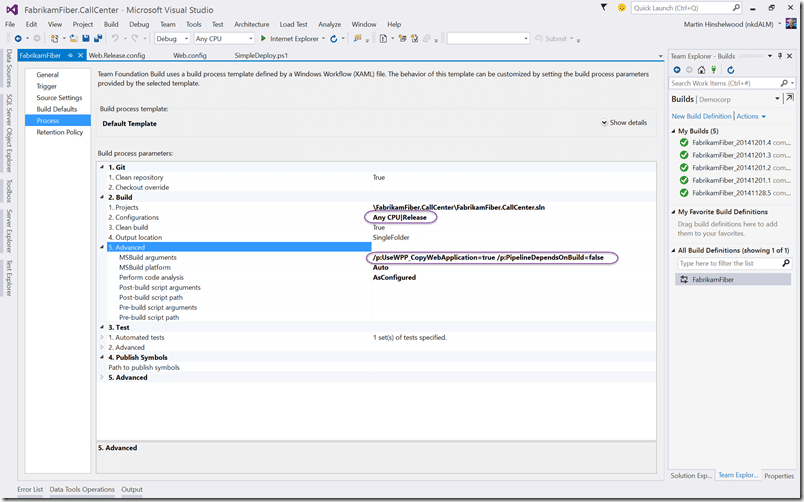Viewport: 804px width, 502px height.
Task: Collapse My Favorite Build Definitions group
Action: [673, 212]
